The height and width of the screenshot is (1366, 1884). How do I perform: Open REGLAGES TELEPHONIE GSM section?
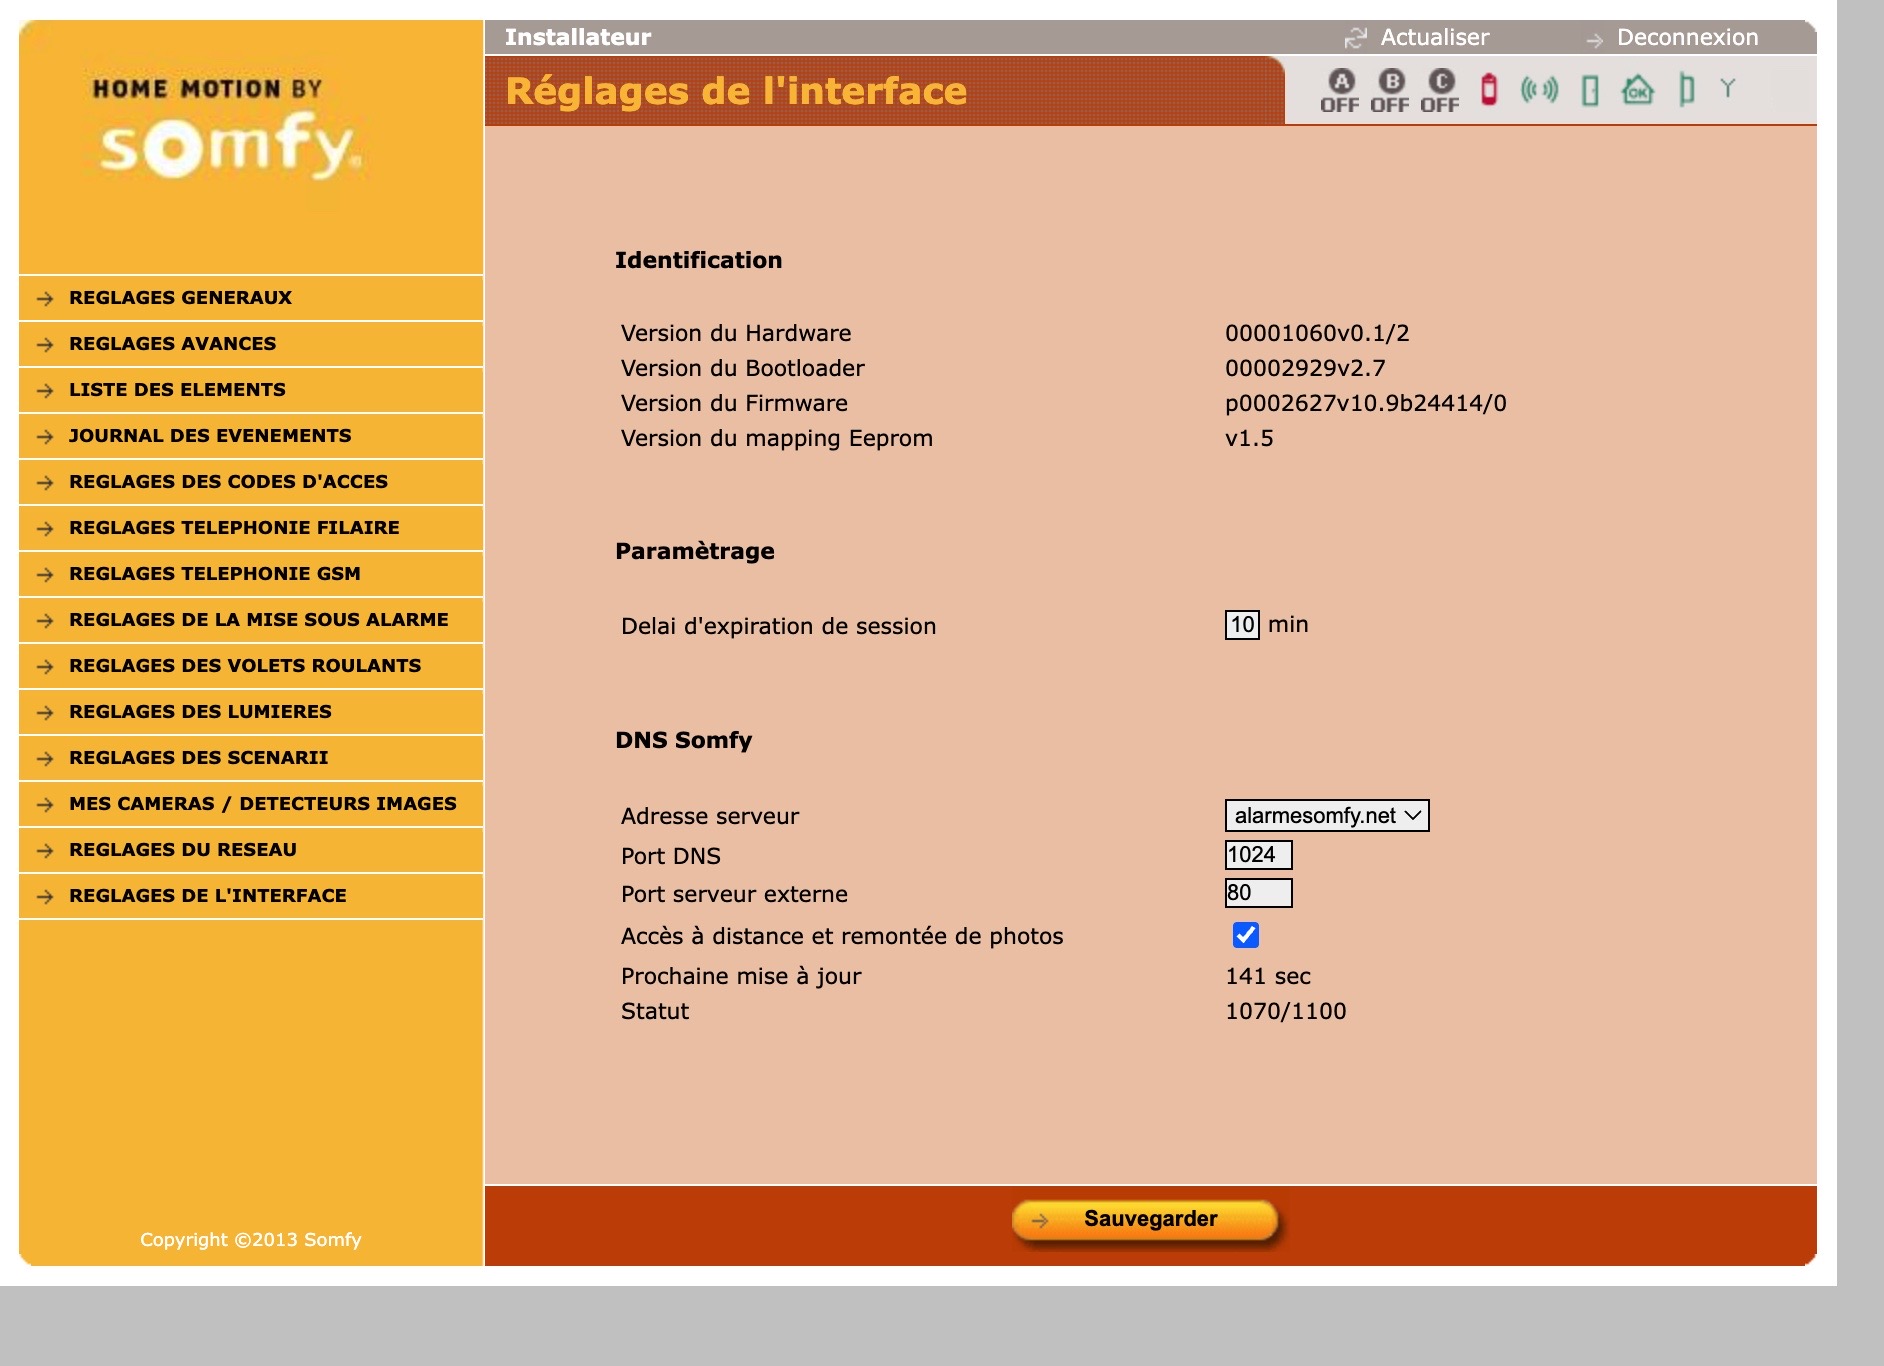coord(214,574)
